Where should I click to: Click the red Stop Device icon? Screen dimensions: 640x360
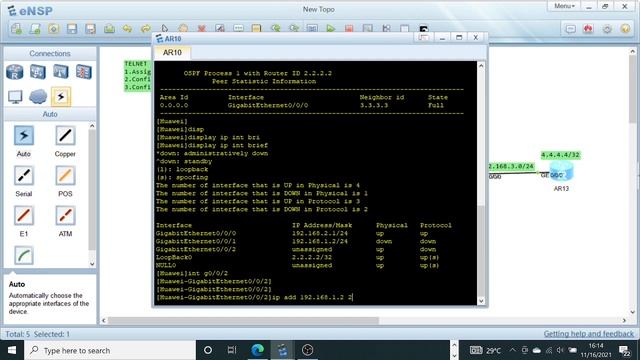coord(349,28)
